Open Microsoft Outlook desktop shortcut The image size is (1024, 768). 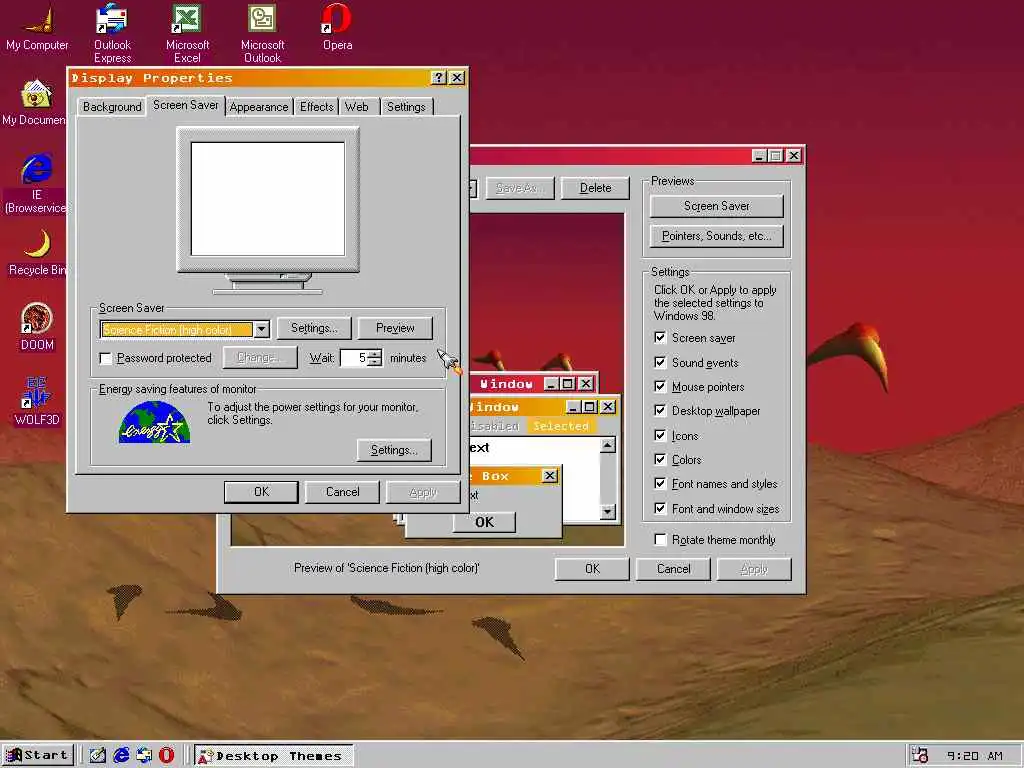pos(262,33)
